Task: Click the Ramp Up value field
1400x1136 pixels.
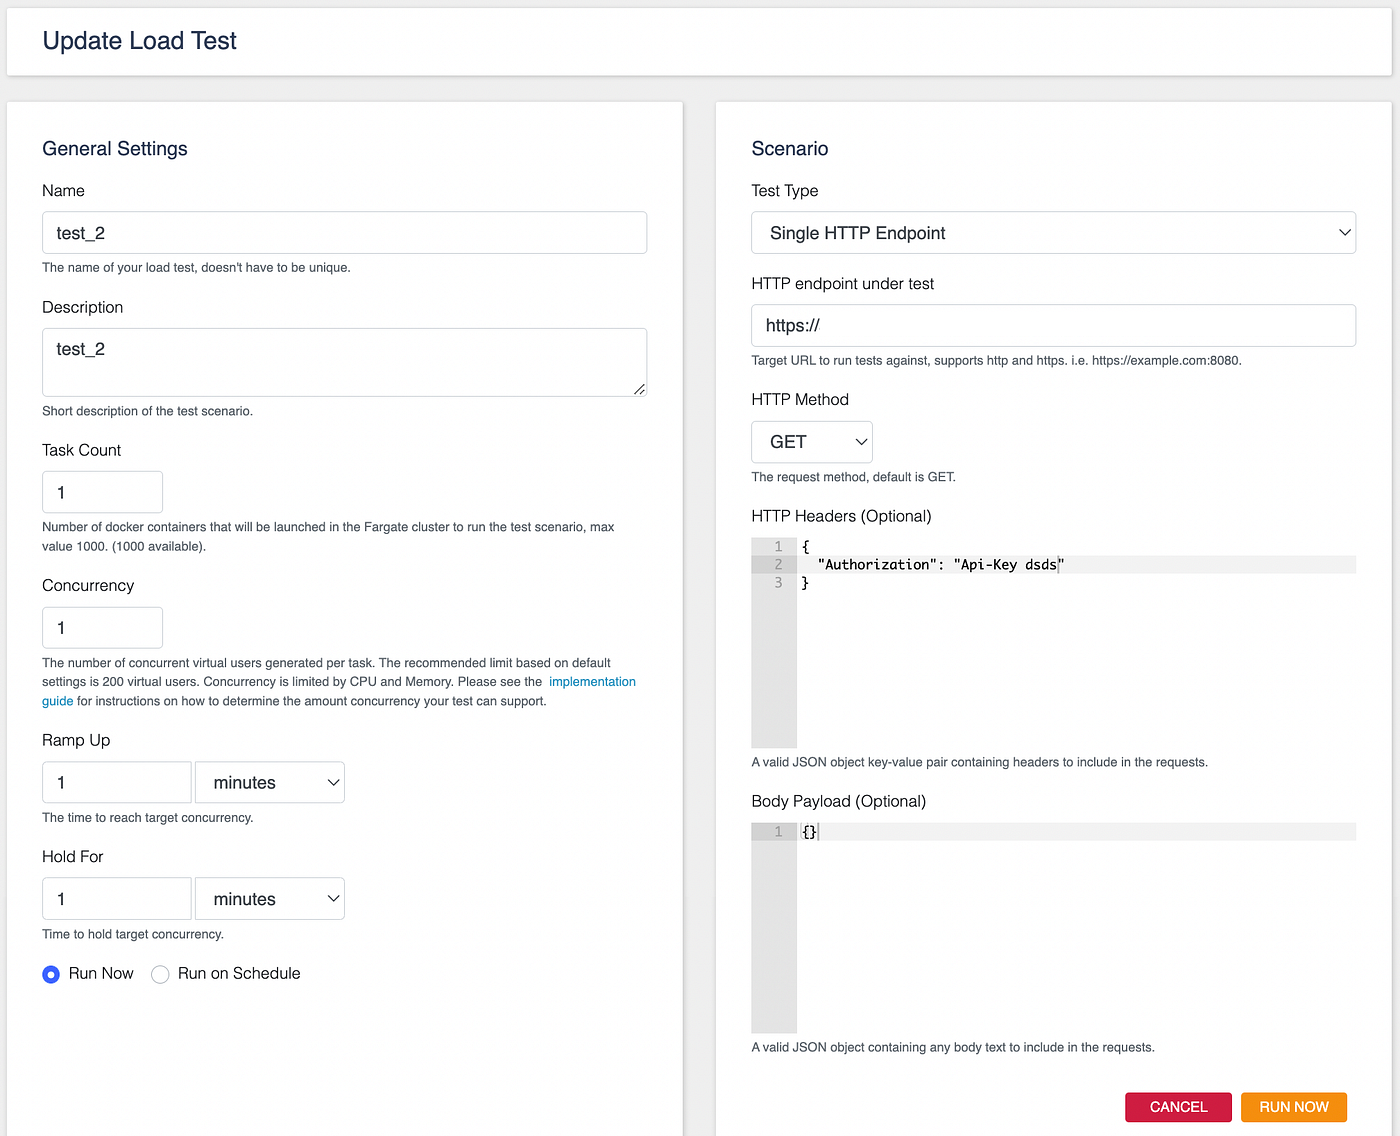Action: click(x=116, y=782)
